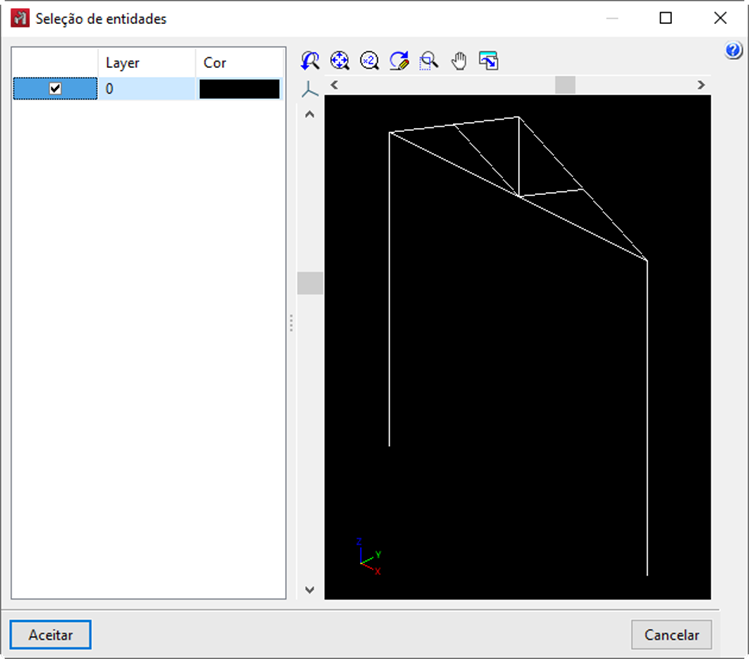Click the layer 0 black color swatch

coord(239,89)
